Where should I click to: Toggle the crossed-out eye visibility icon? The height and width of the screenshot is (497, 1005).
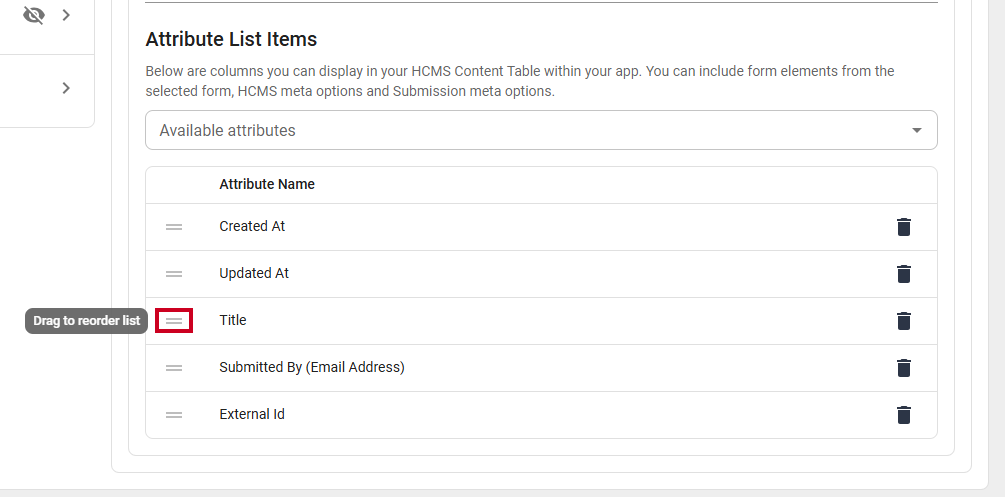point(33,15)
